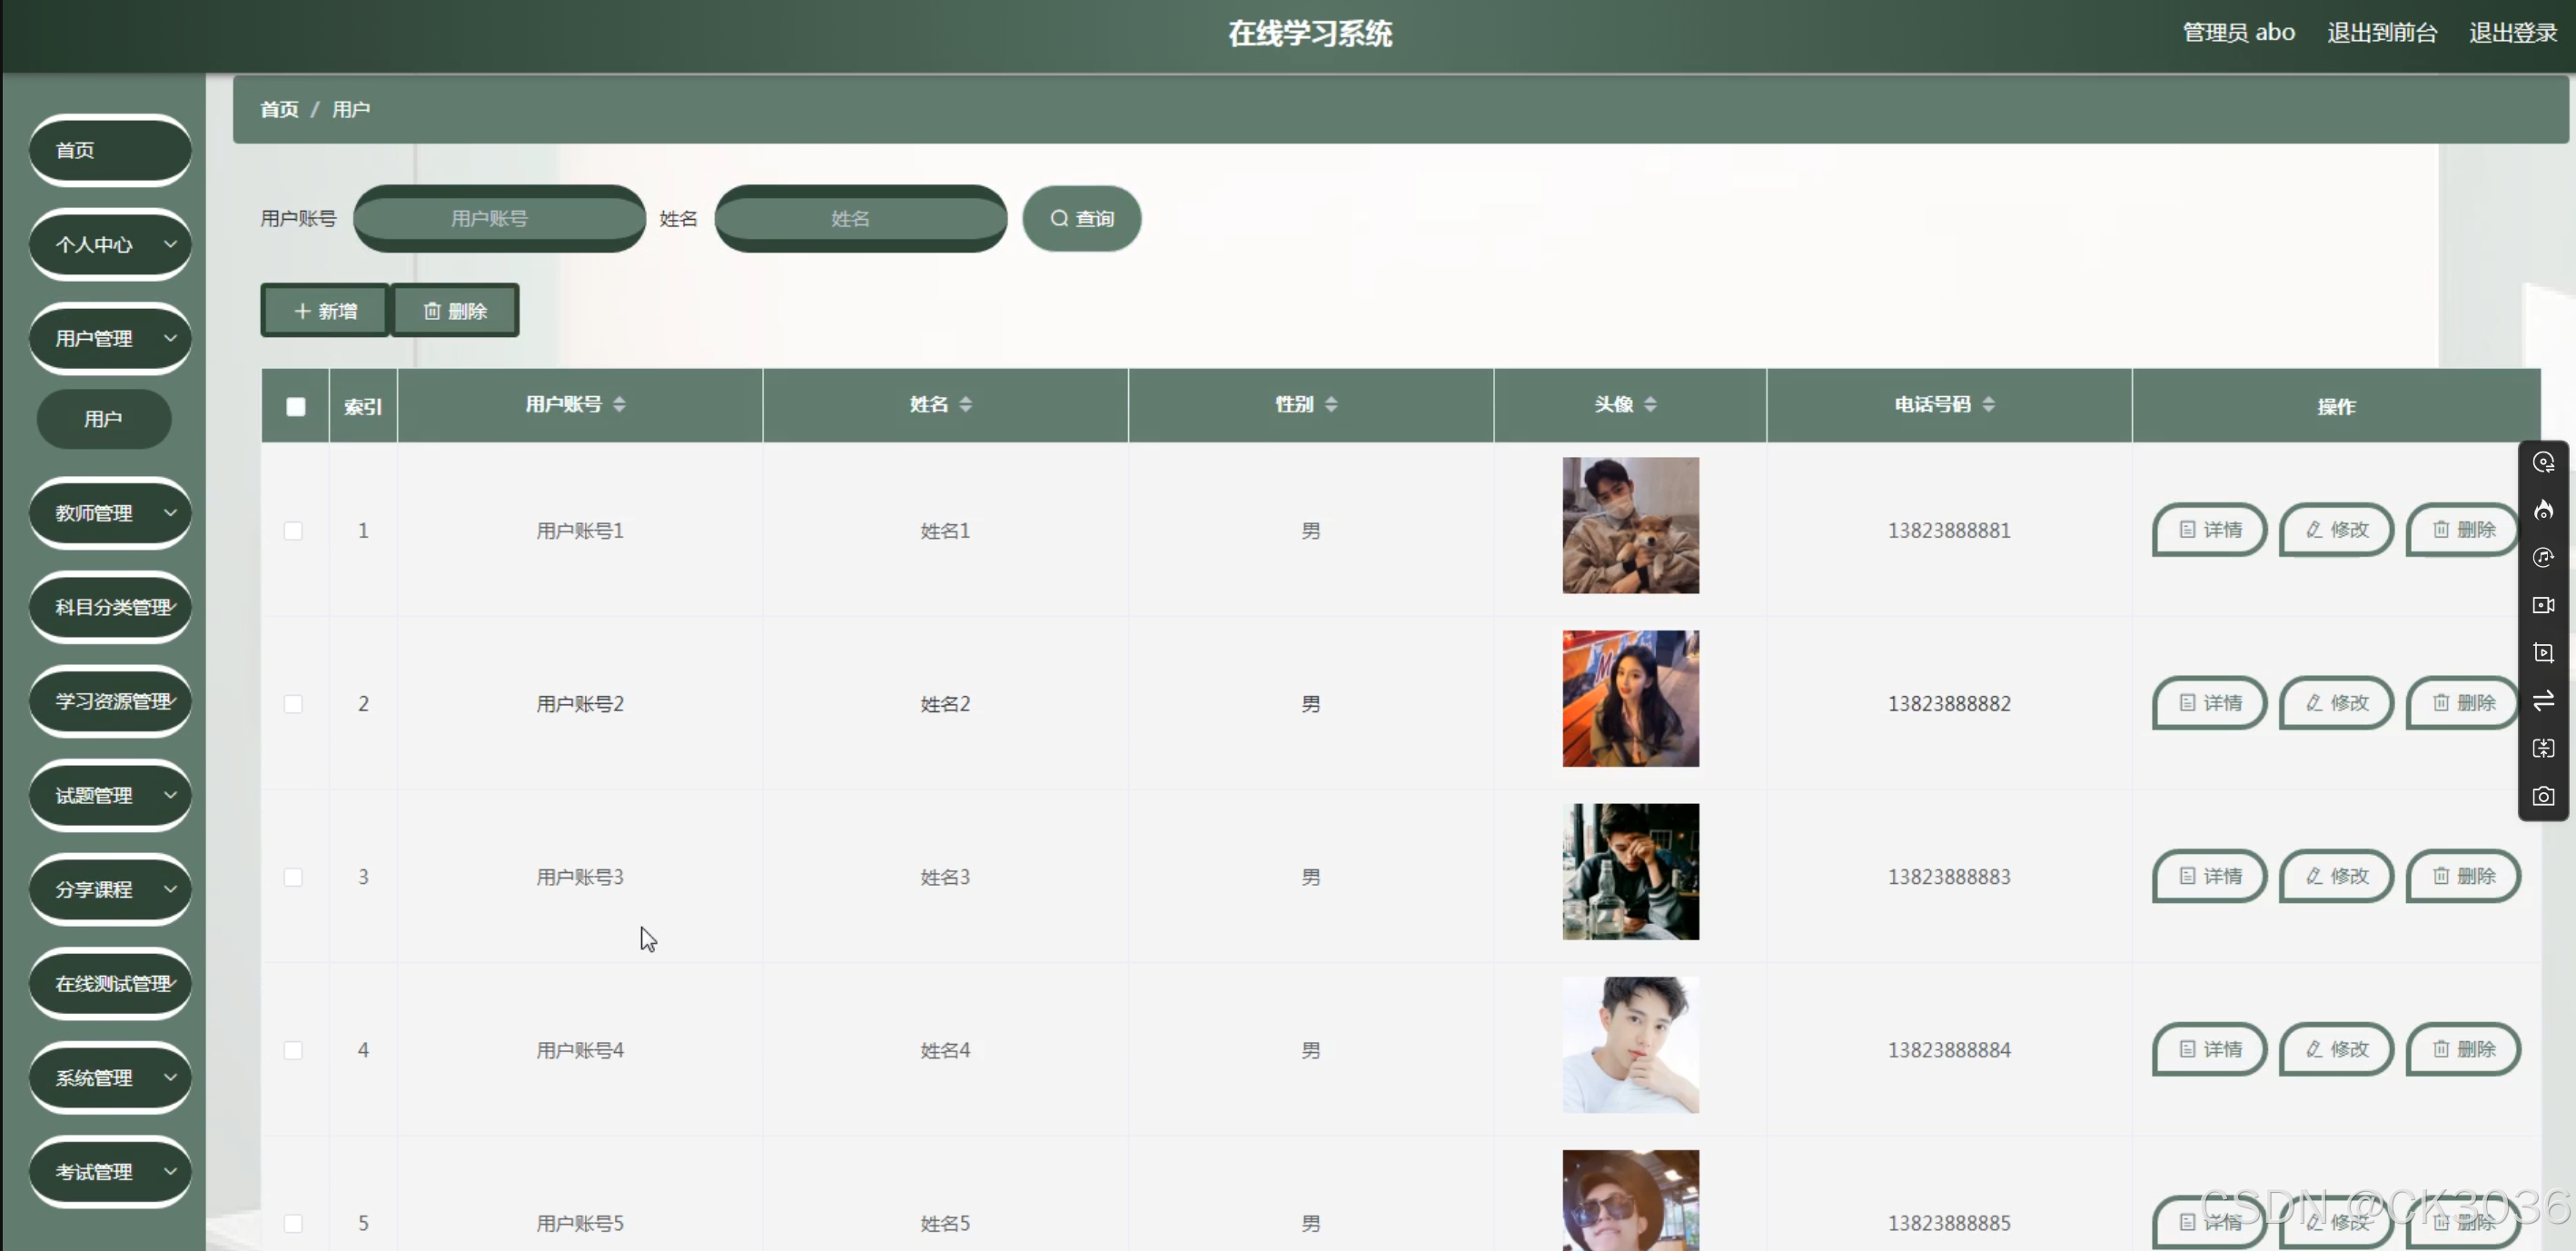Click the swap arrows icon in side toolbar
Viewport: 2576px width, 1251px height.
(x=2543, y=701)
